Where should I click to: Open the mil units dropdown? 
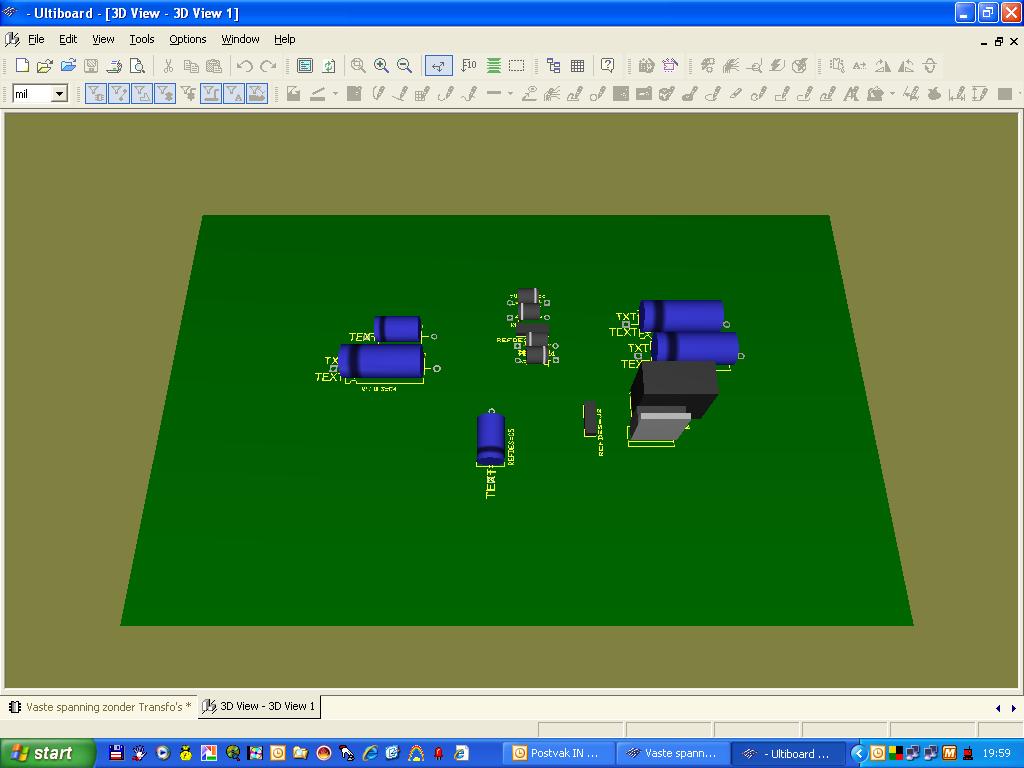(59, 94)
